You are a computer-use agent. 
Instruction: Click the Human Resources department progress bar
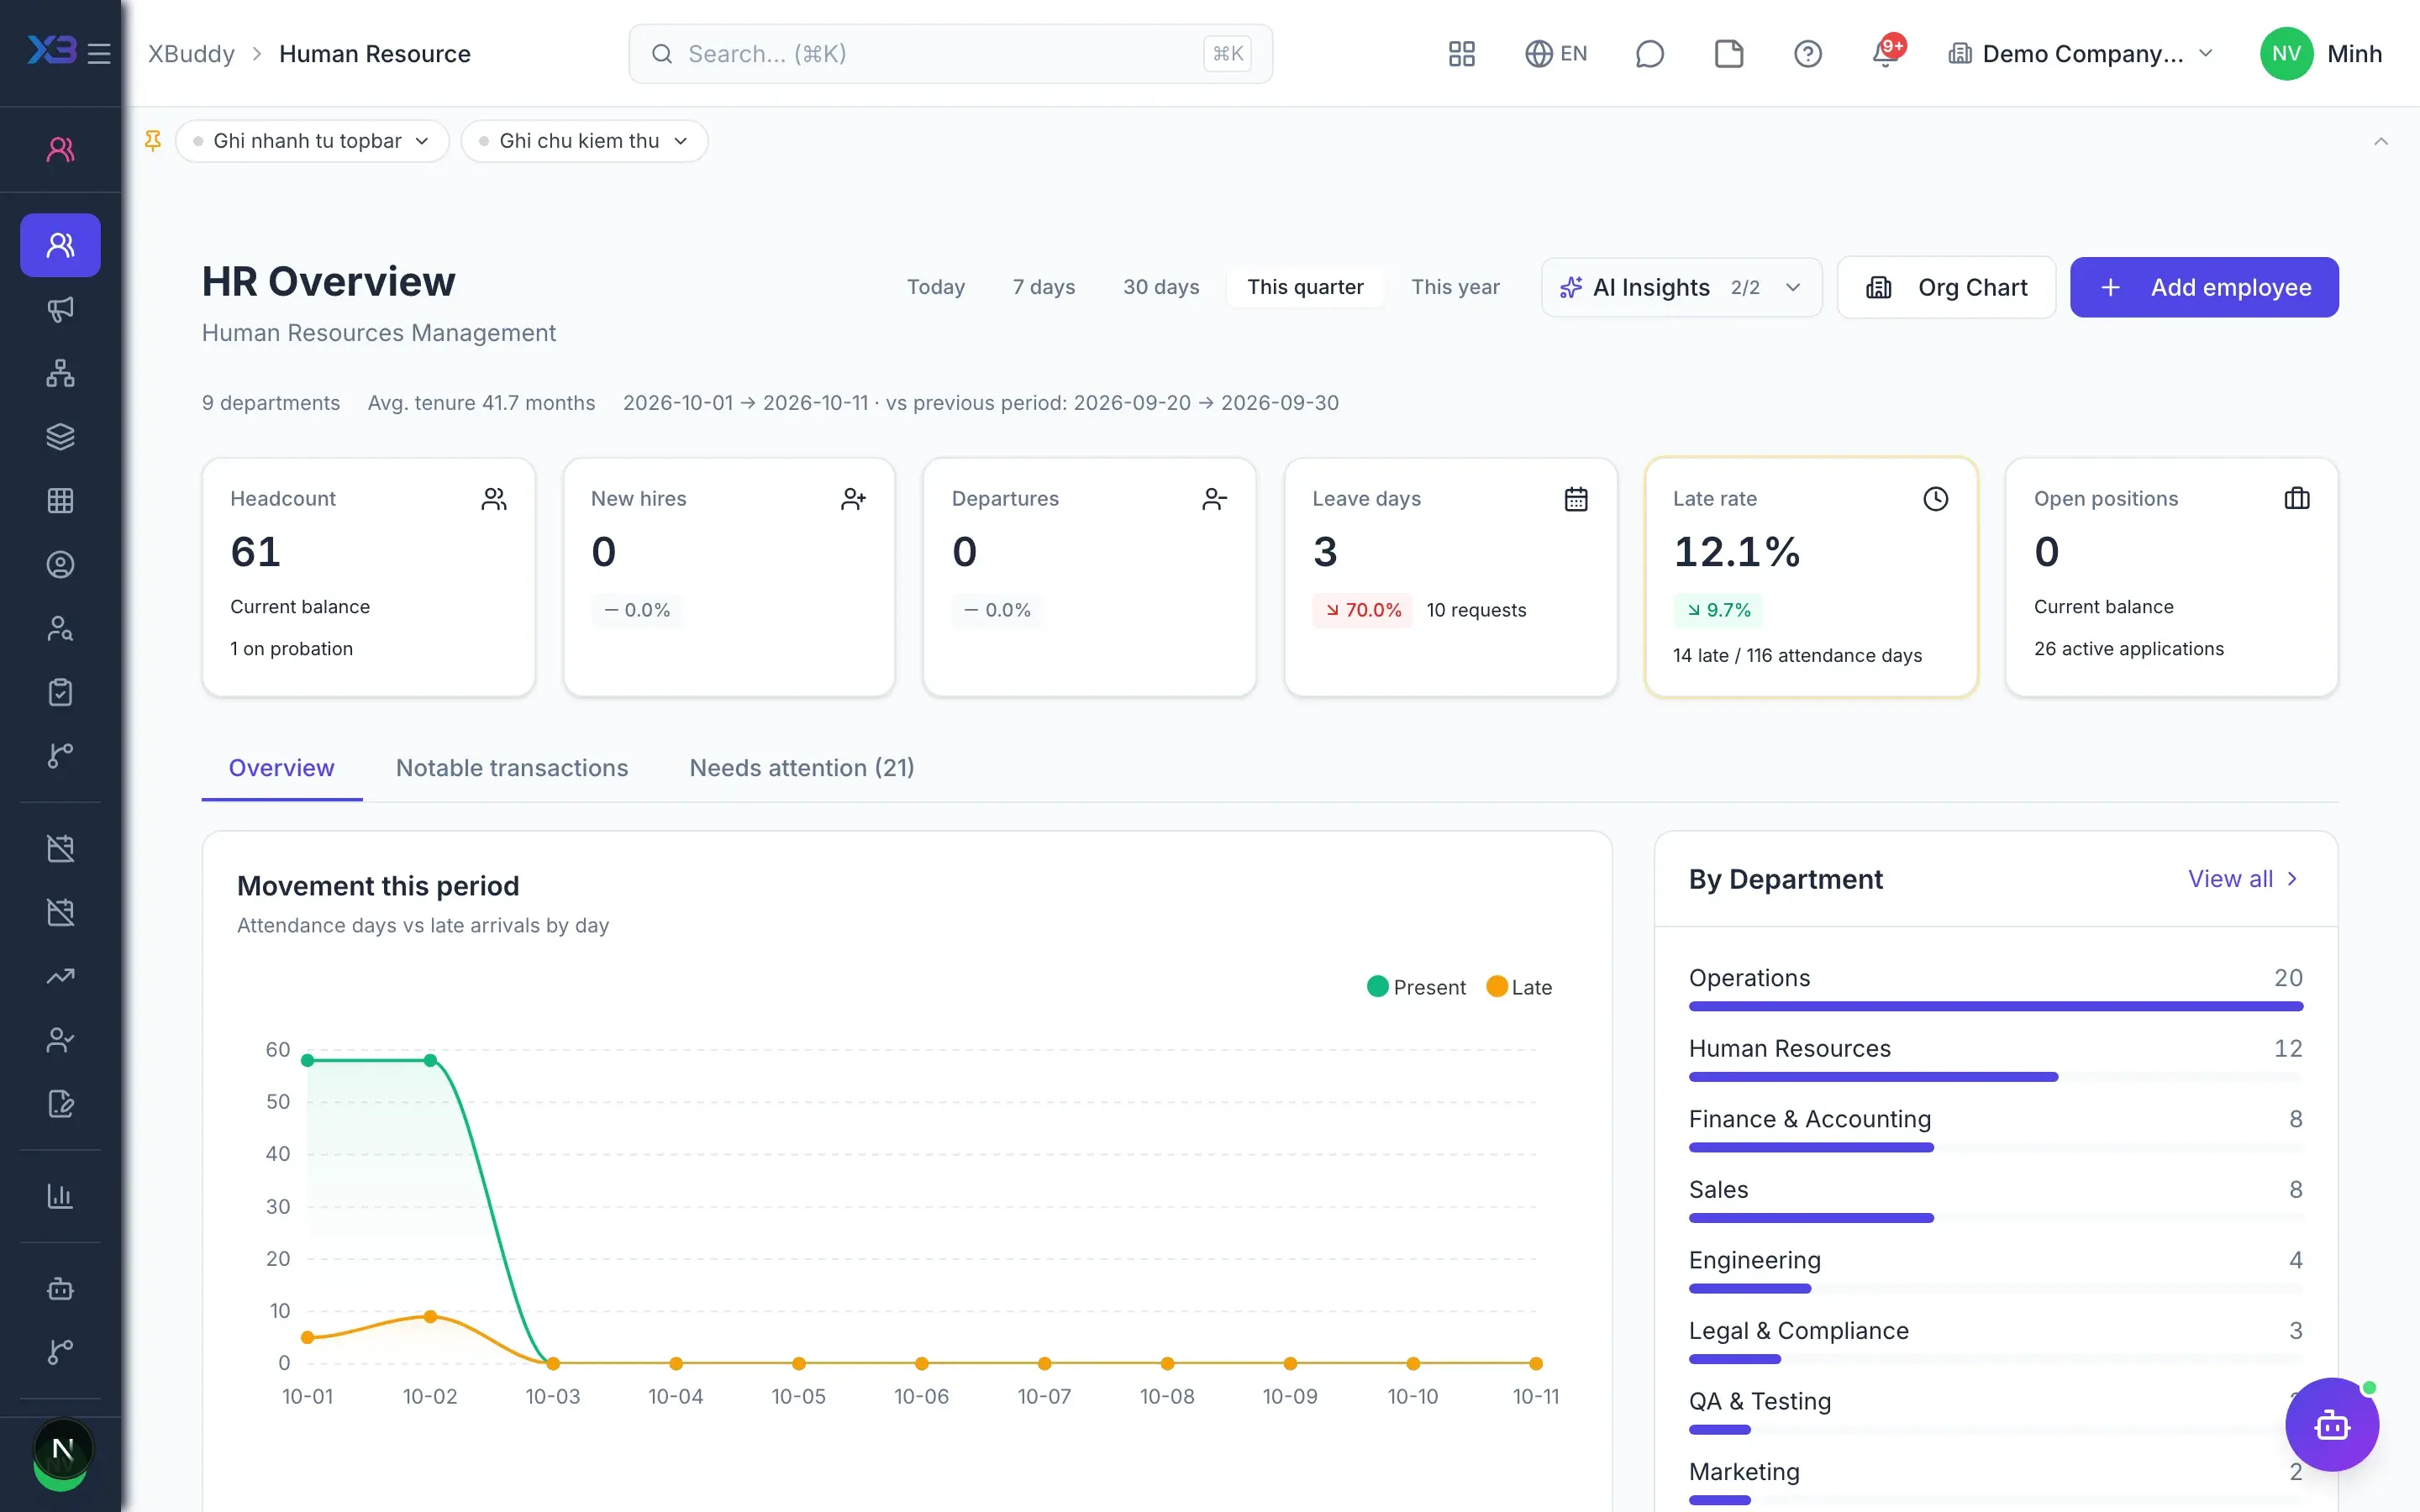click(x=1996, y=1077)
